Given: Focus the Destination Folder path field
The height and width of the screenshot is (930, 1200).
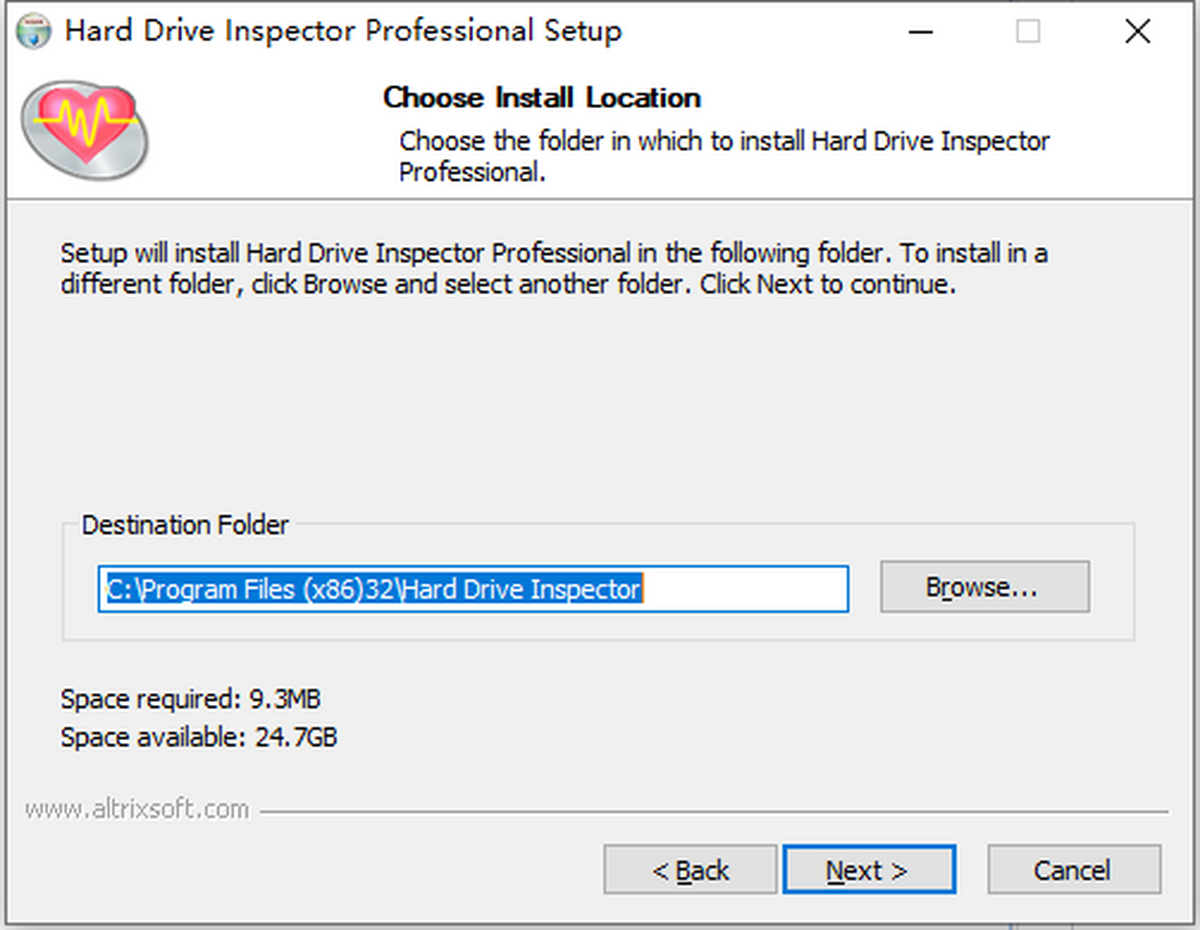Looking at the screenshot, I should 473,589.
